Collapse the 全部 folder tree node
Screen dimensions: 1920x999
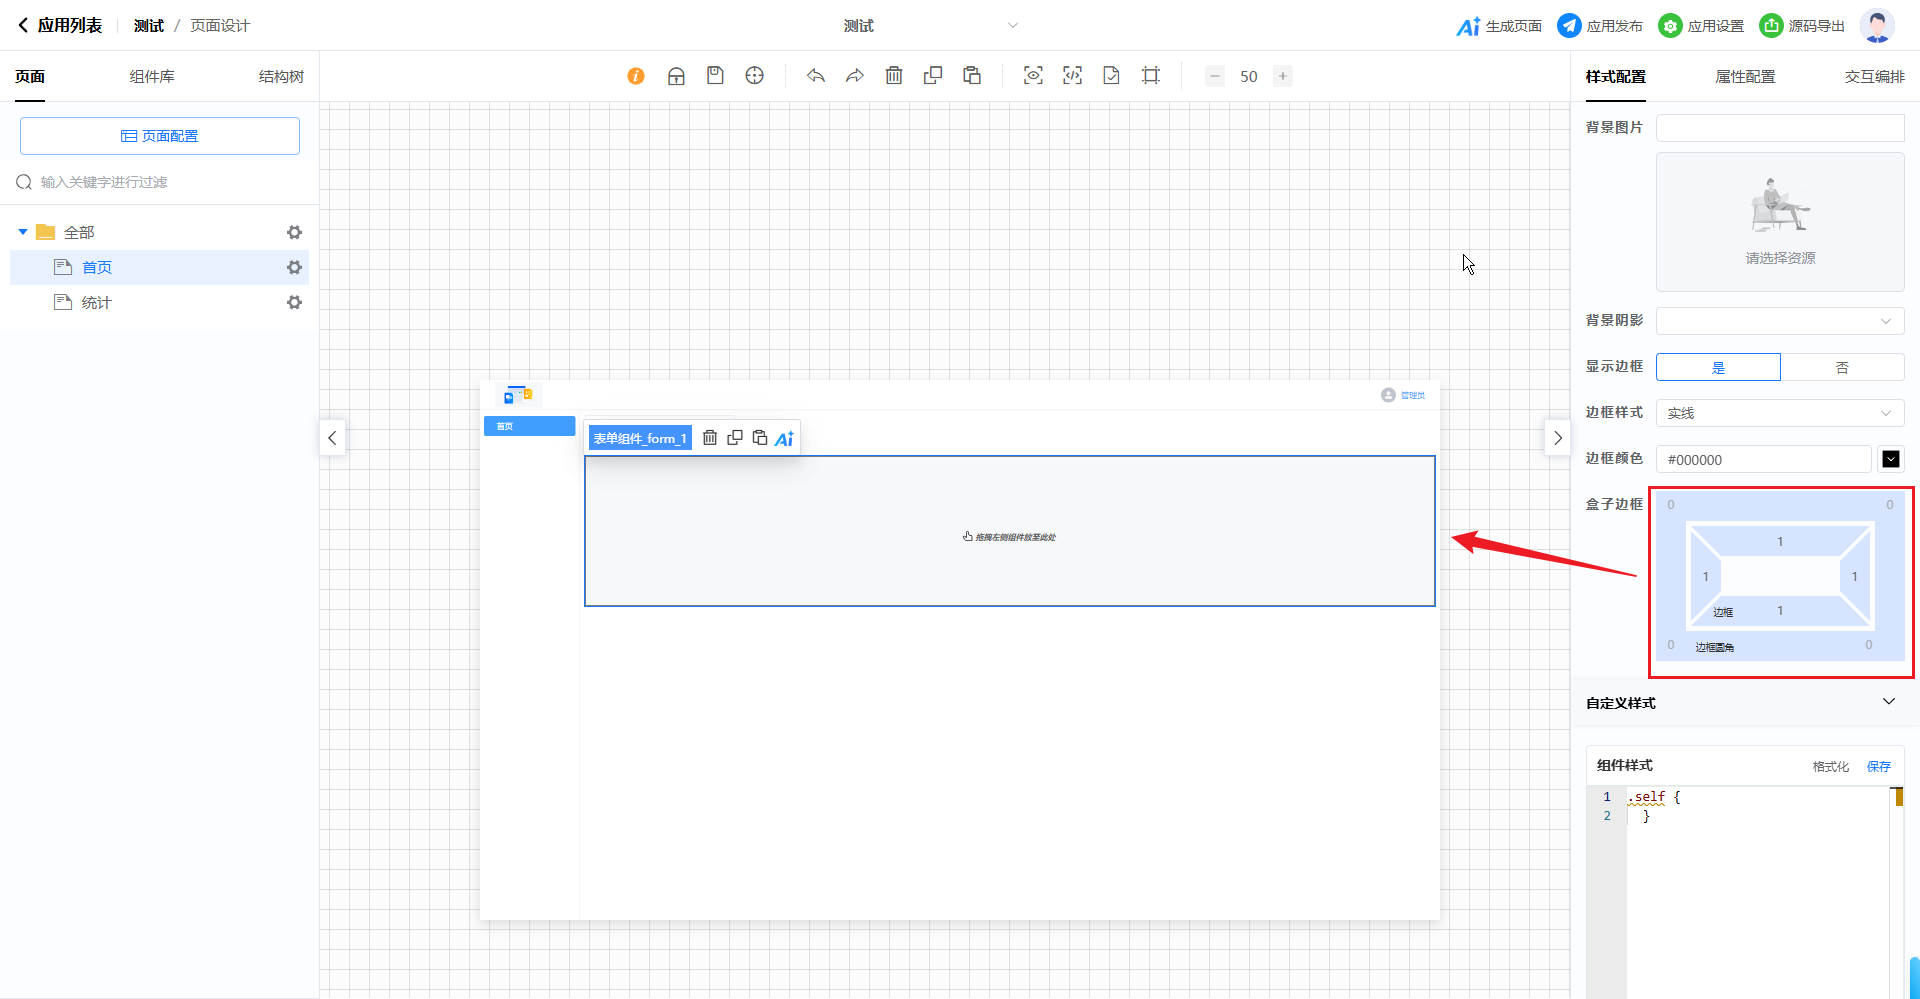(23, 232)
